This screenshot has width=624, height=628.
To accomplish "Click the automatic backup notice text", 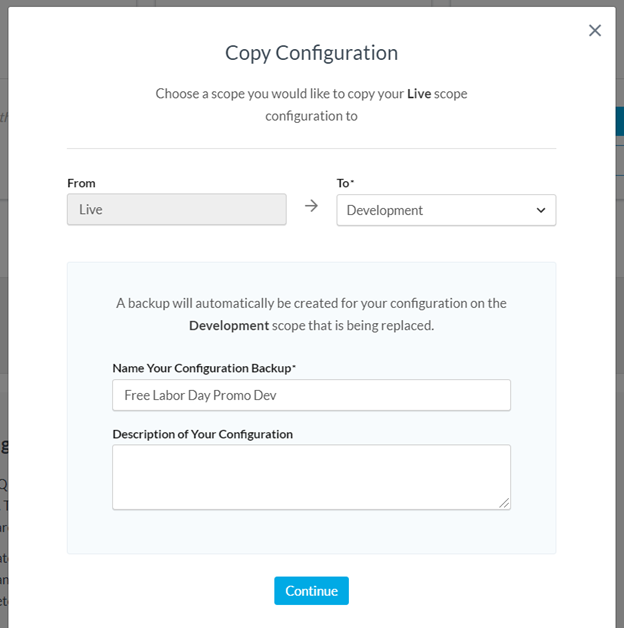I will (311, 303).
